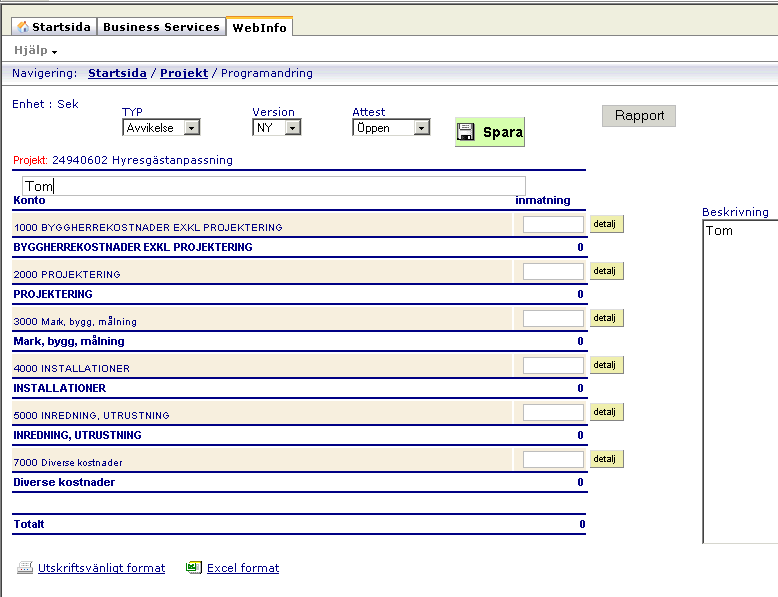Image resolution: width=778 pixels, height=597 pixels.
Task: Click the inmatning column header
Action: click(x=543, y=200)
